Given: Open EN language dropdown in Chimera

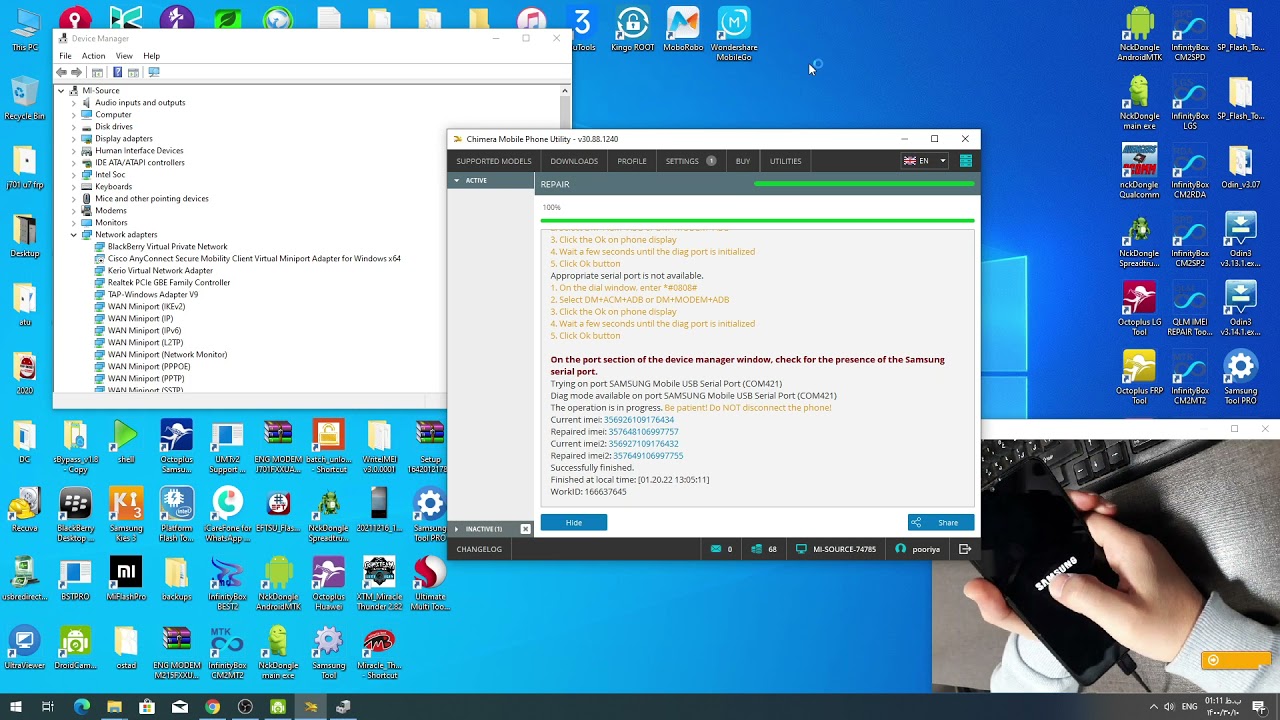Looking at the screenshot, I should tap(925, 161).
